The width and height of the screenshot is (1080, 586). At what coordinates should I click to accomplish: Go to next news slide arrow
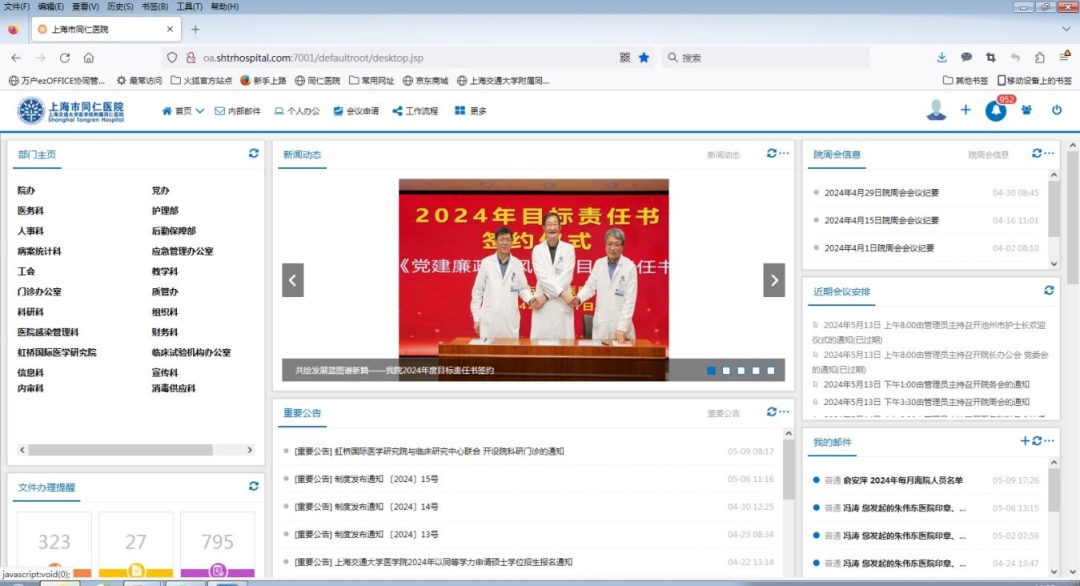tap(774, 280)
